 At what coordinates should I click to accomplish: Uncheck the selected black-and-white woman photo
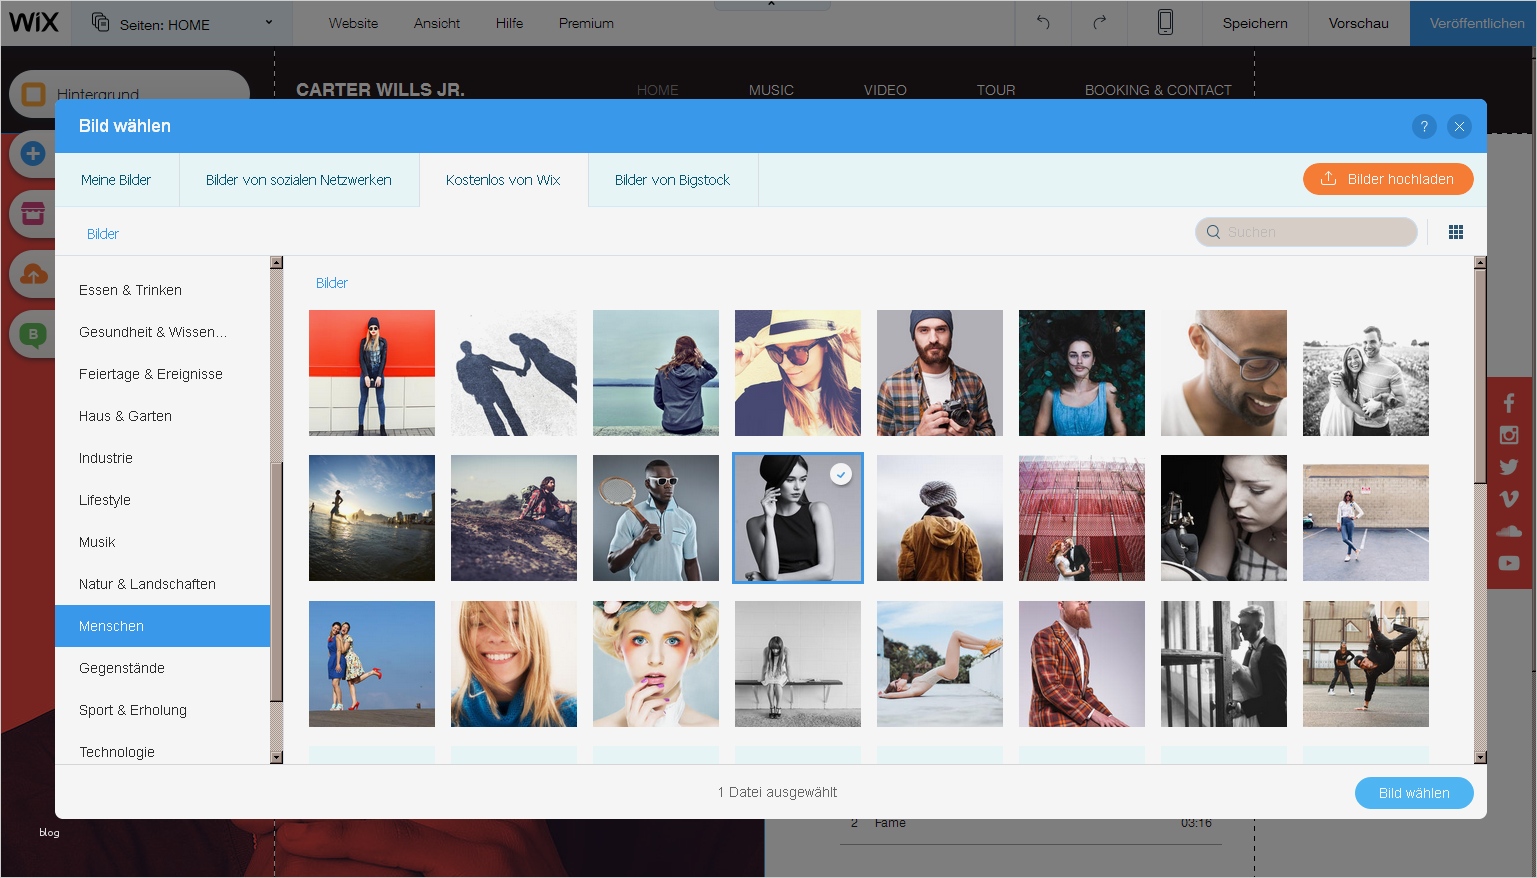pos(798,518)
